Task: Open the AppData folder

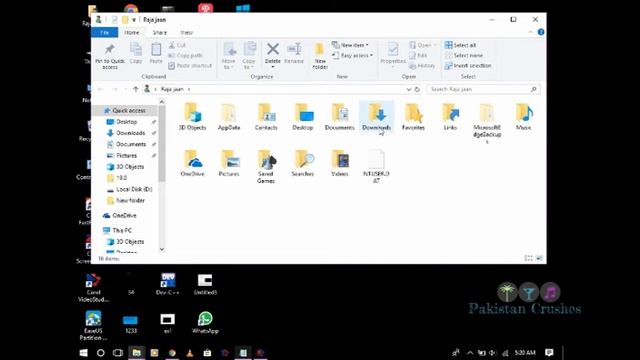Action: coord(229,117)
